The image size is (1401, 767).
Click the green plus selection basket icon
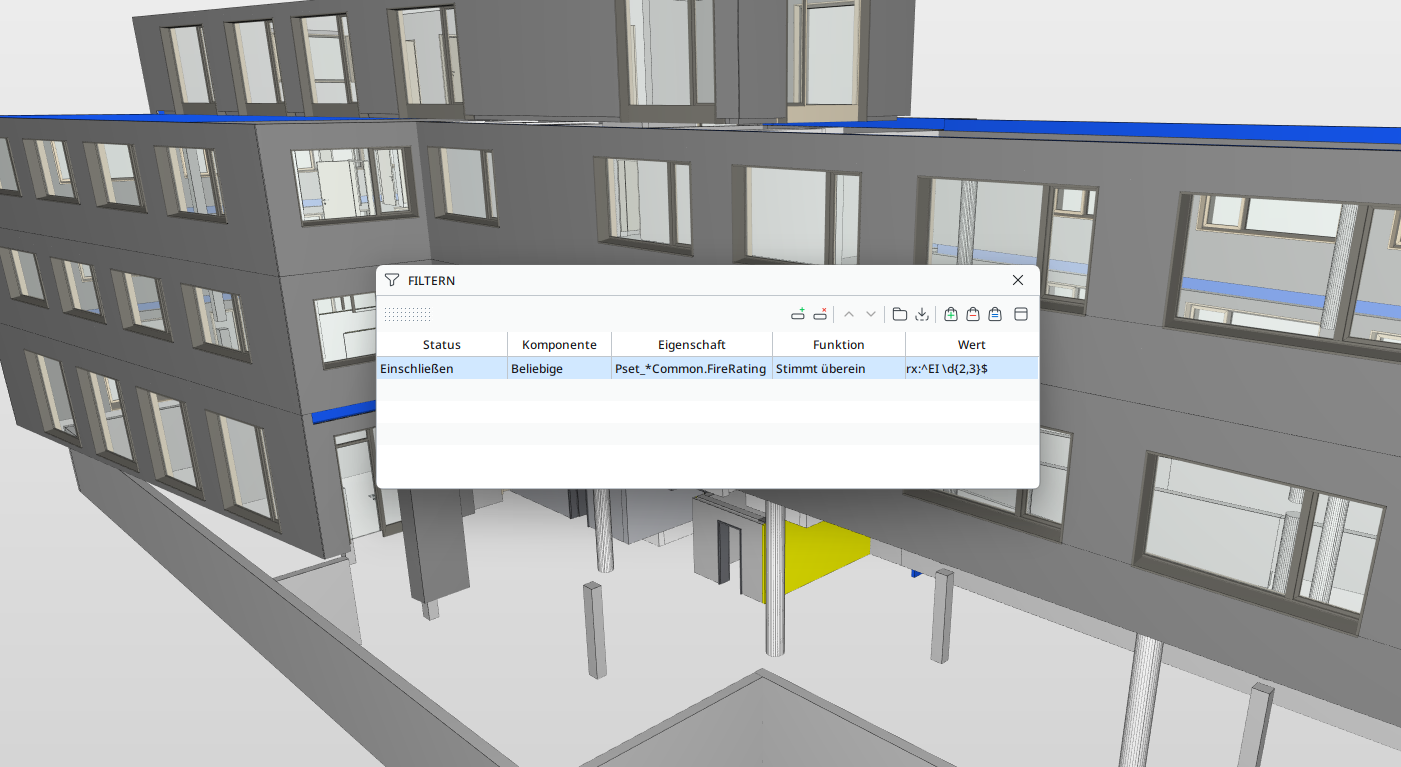(951, 314)
